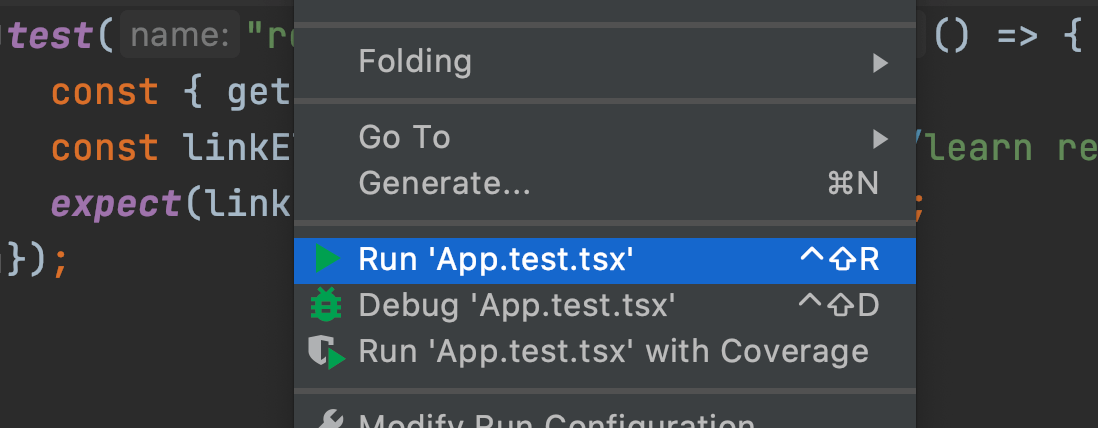The height and width of the screenshot is (428, 1098).
Task: Click the wrench icon for Modify Run Configuration
Action: [x=326, y=420]
